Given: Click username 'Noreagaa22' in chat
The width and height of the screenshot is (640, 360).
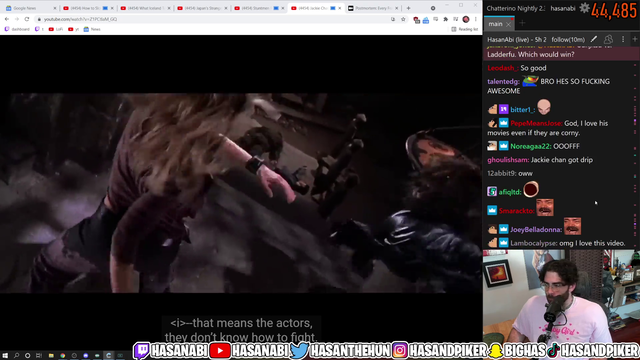Looking at the screenshot, I should tap(530, 146).
